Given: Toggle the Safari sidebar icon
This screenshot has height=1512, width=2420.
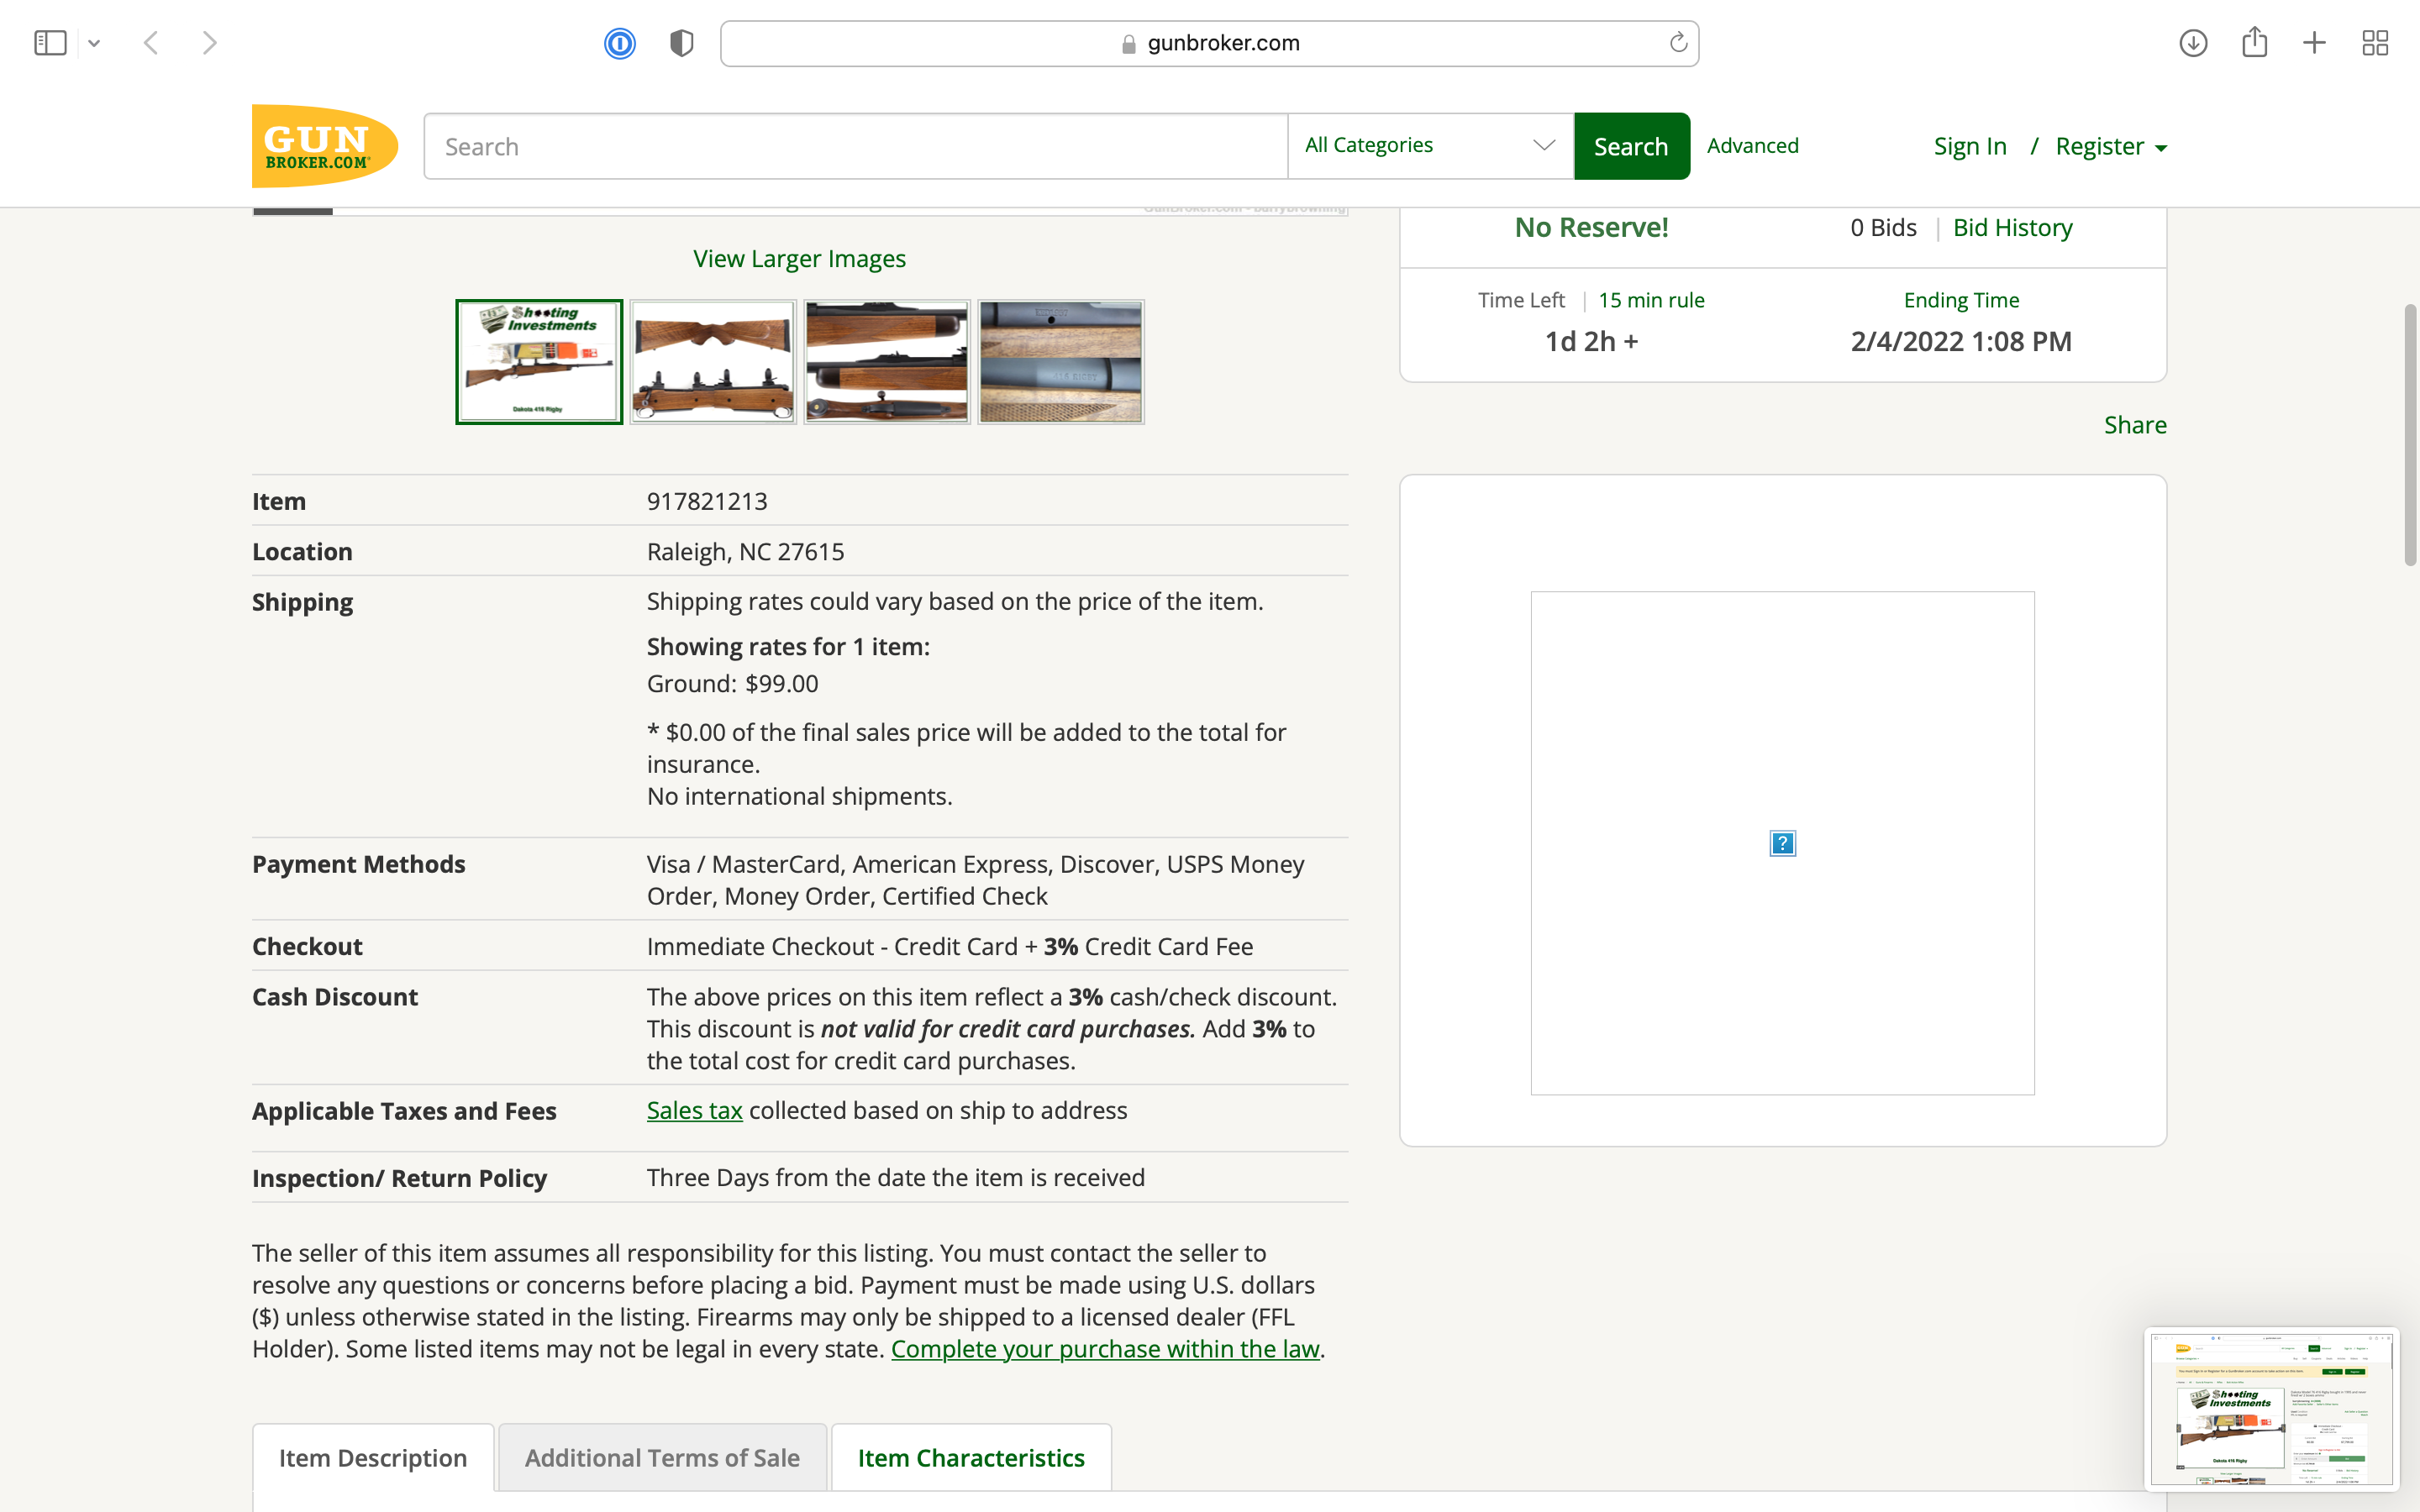Looking at the screenshot, I should 50,43.
